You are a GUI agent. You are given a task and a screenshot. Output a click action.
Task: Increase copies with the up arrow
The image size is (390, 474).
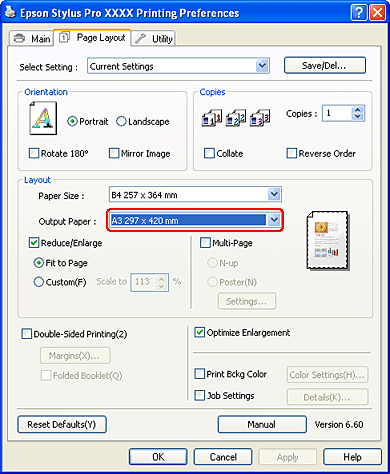click(x=358, y=110)
